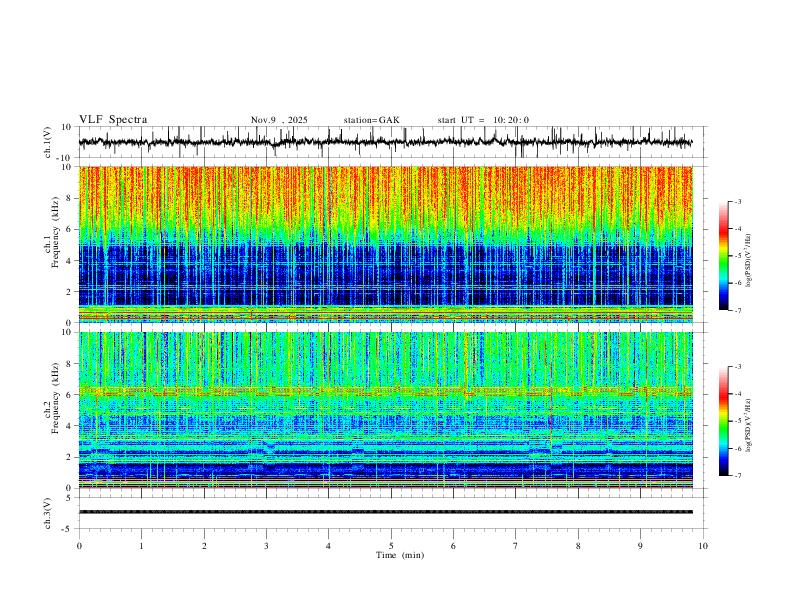Click the "-7" tick on ch.2 colorbar
Viewport: 792px width, 612px height.
[x=737, y=476]
